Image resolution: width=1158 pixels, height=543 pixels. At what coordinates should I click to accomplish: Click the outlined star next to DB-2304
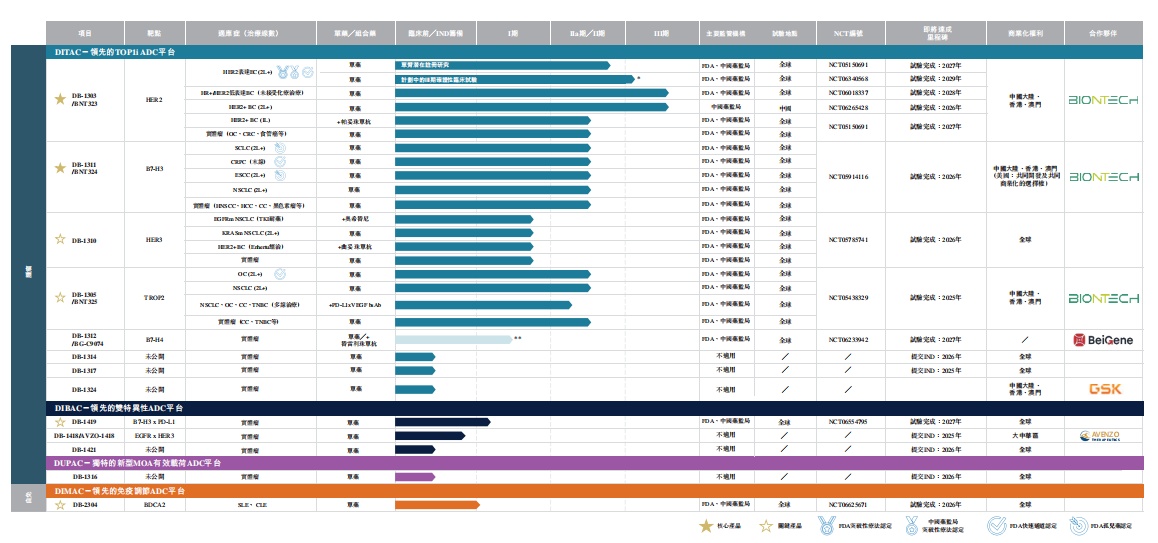click(x=60, y=505)
